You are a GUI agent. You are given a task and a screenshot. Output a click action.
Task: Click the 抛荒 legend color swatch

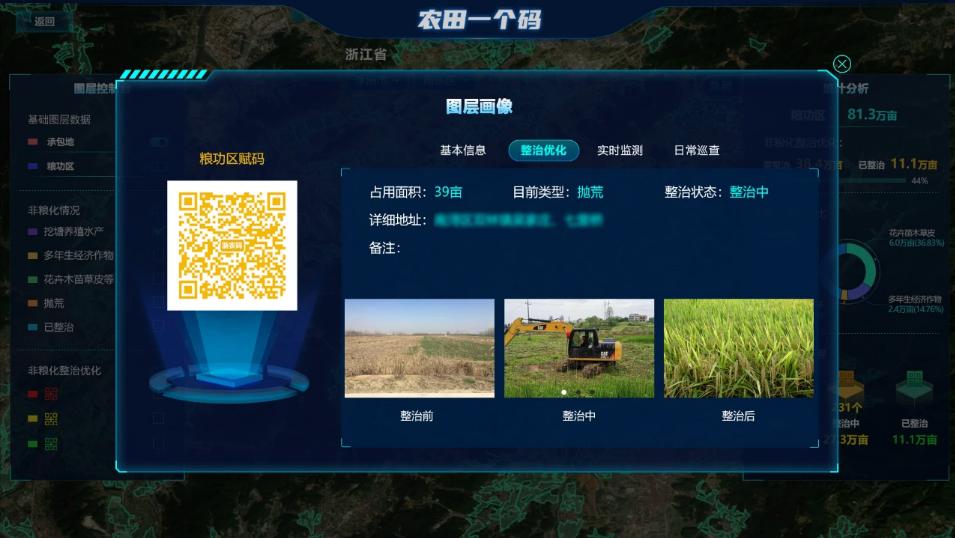[33, 304]
